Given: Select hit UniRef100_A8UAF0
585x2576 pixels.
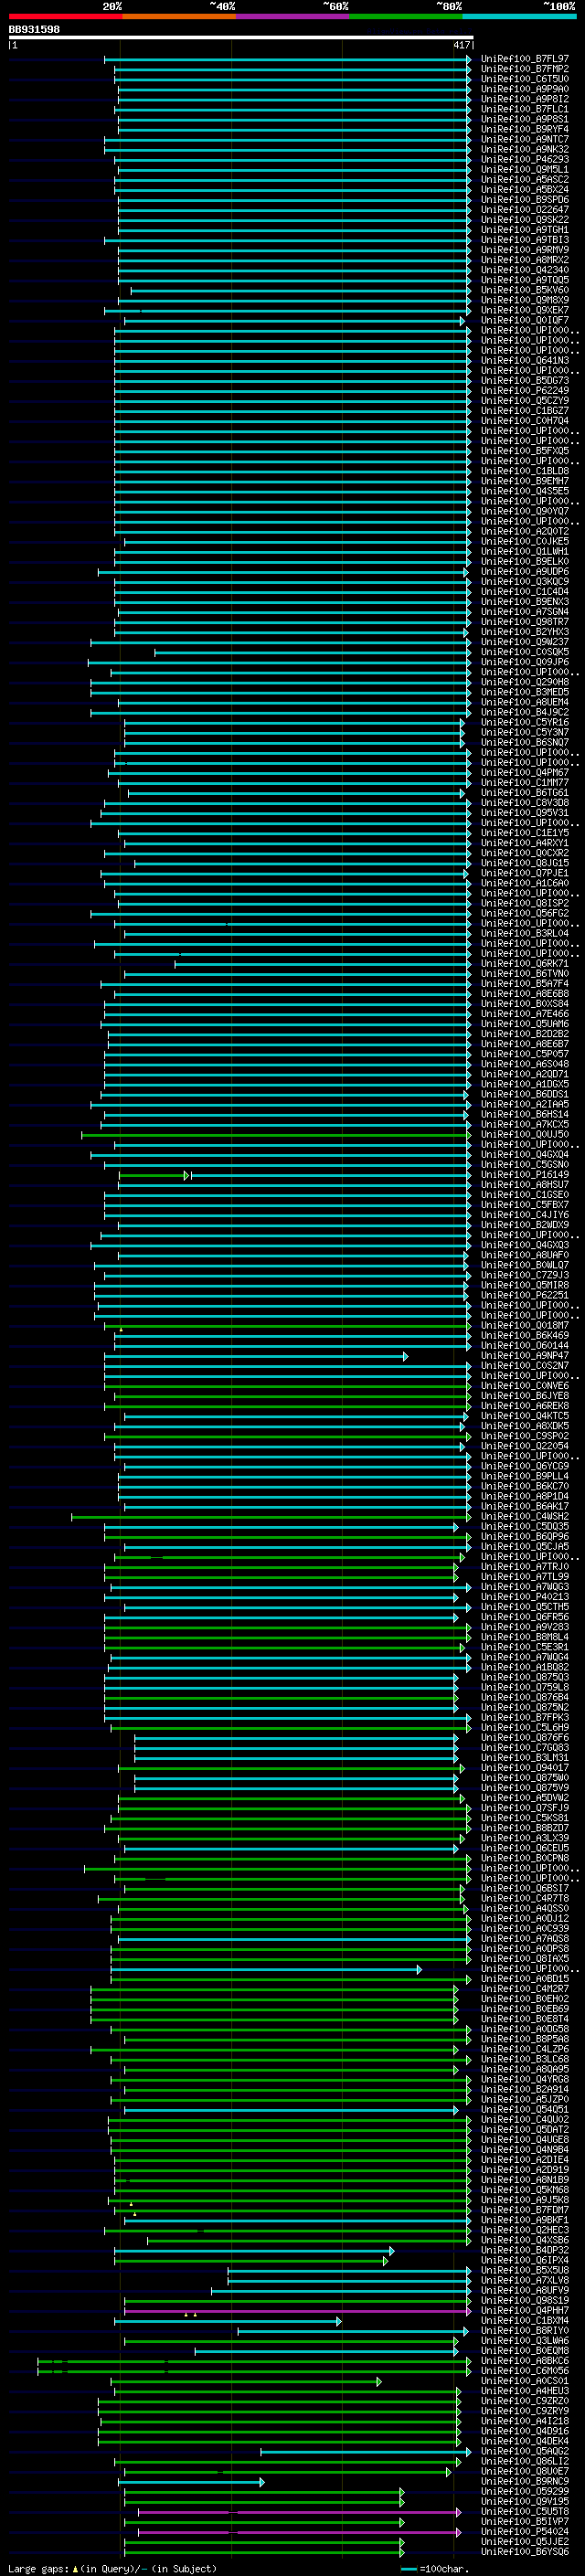Looking at the screenshot, I should [x=524, y=1255].
